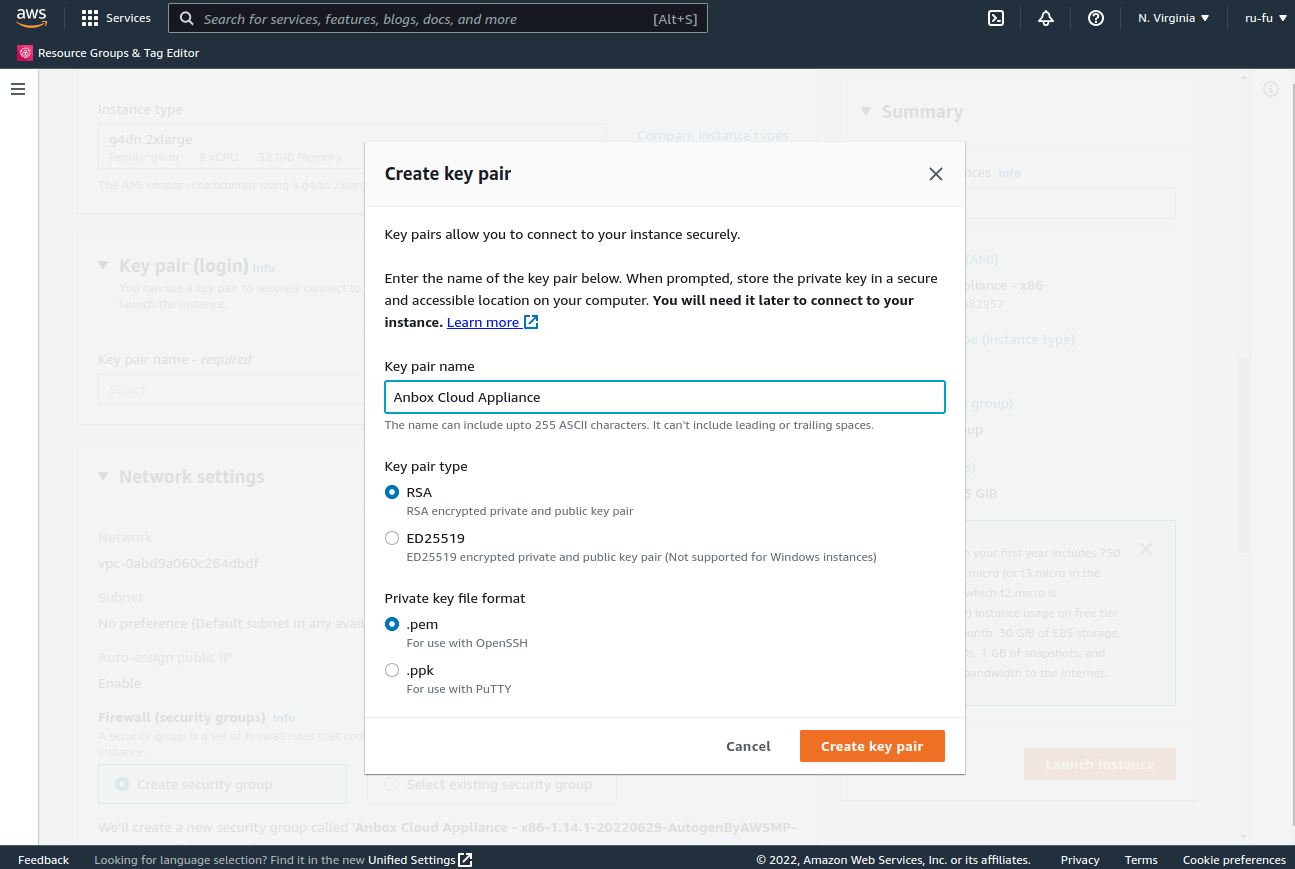Viewport: 1295px width, 869px height.
Task: Click the Create key pair button
Action: click(871, 746)
